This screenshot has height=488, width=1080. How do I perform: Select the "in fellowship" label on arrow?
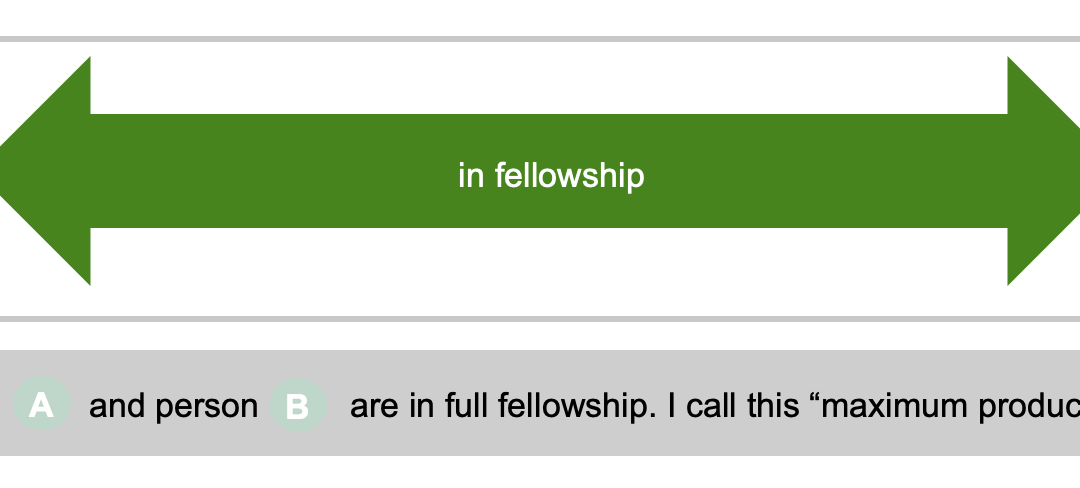[551, 175]
